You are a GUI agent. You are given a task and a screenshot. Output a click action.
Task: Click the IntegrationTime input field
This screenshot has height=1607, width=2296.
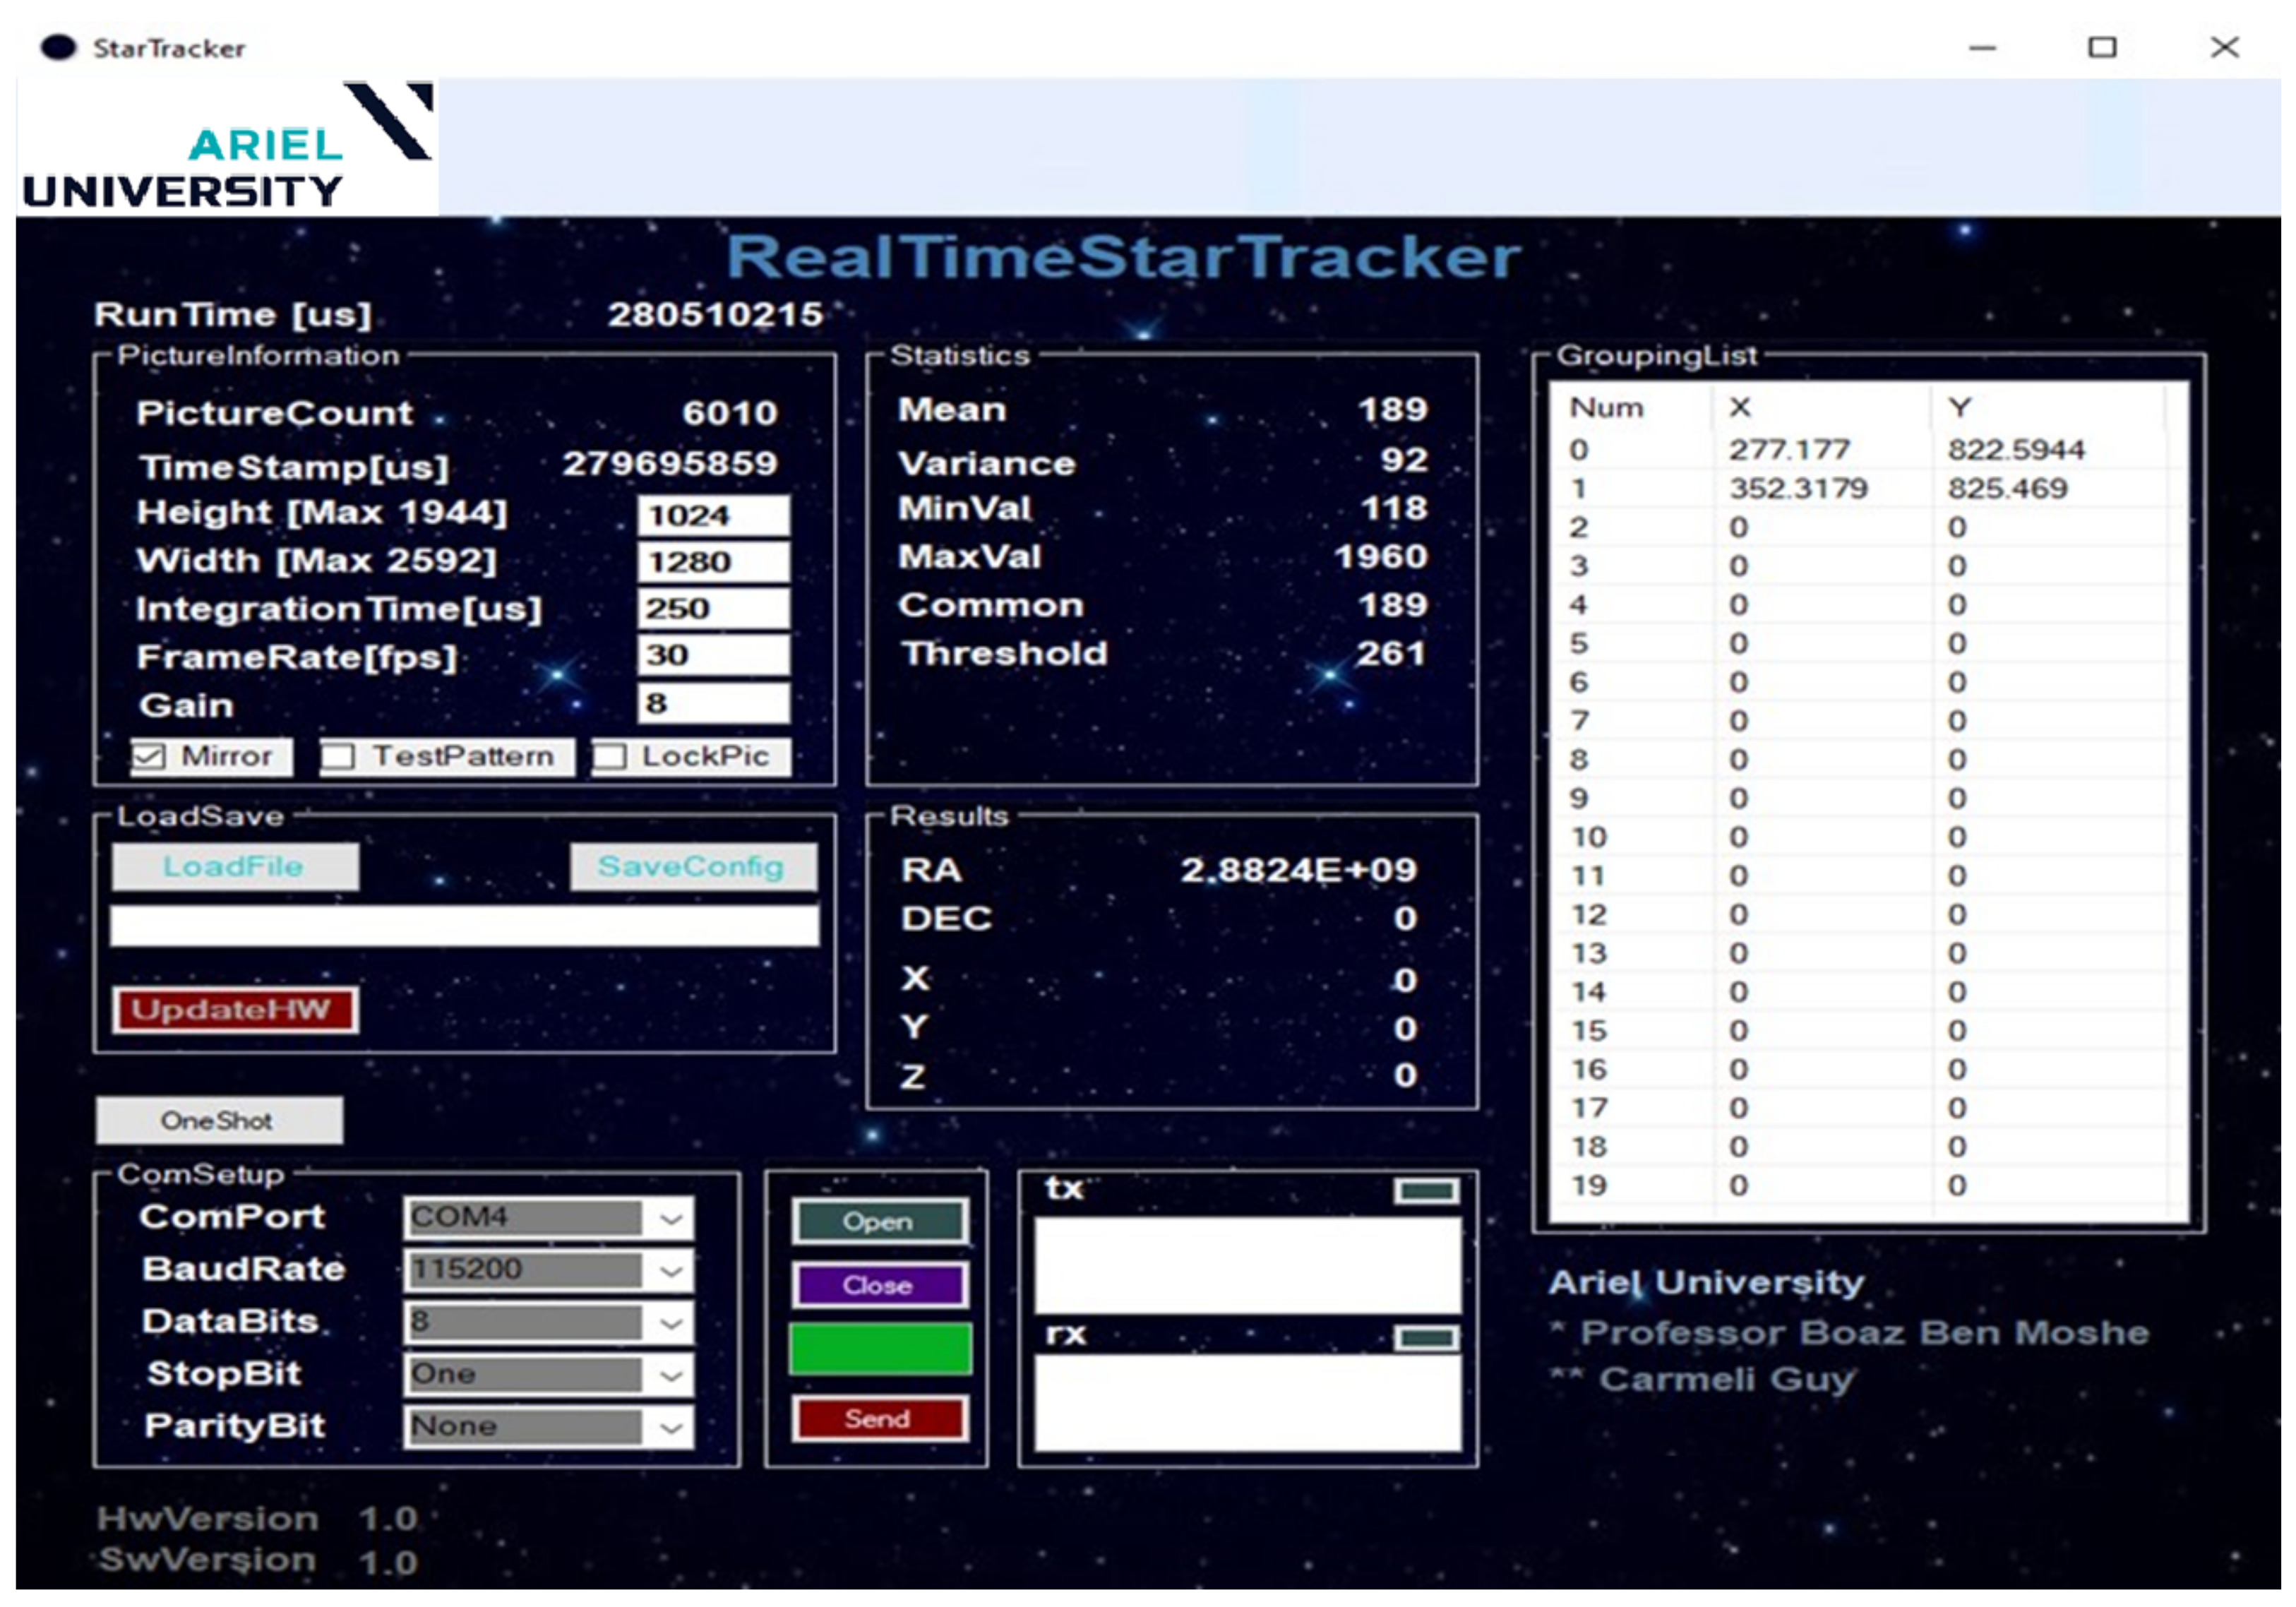point(712,608)
